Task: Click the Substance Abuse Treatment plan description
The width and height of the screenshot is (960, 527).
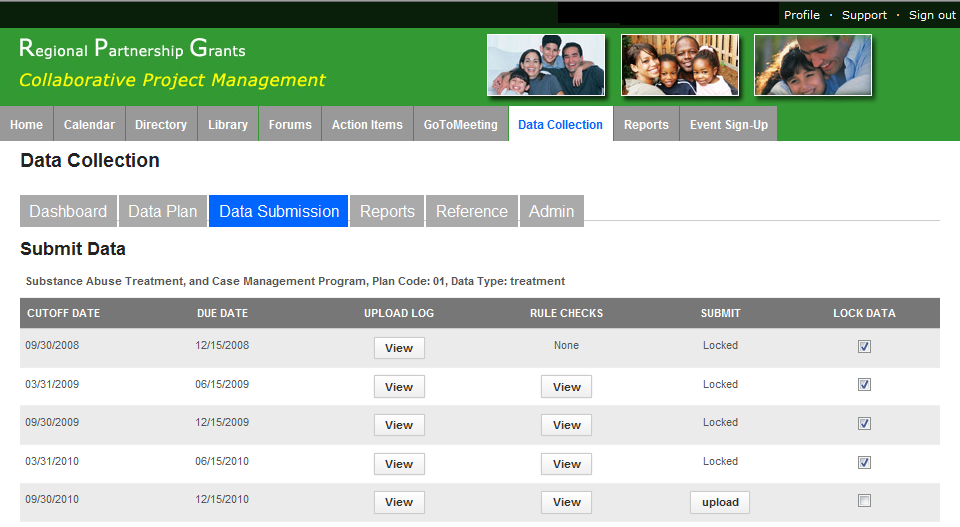Action: point(295,281)
